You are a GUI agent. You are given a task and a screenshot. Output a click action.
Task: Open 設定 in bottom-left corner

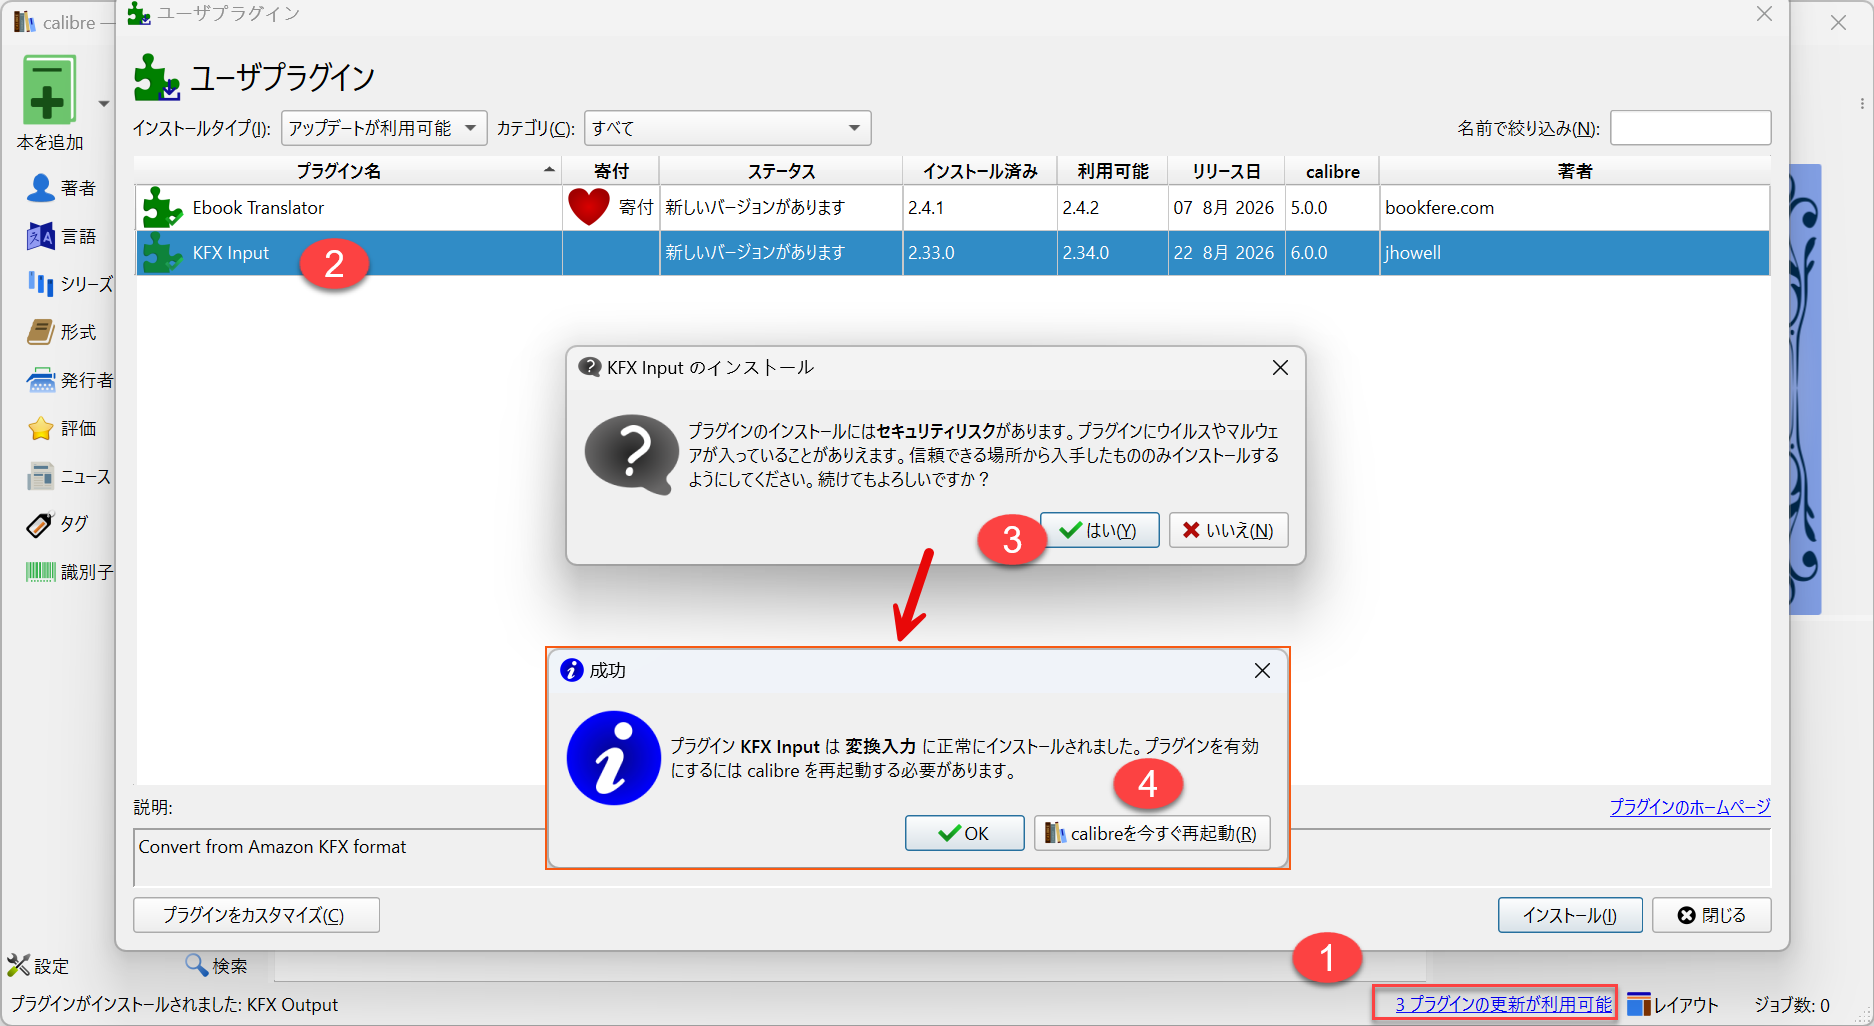[x=38, y=966]
